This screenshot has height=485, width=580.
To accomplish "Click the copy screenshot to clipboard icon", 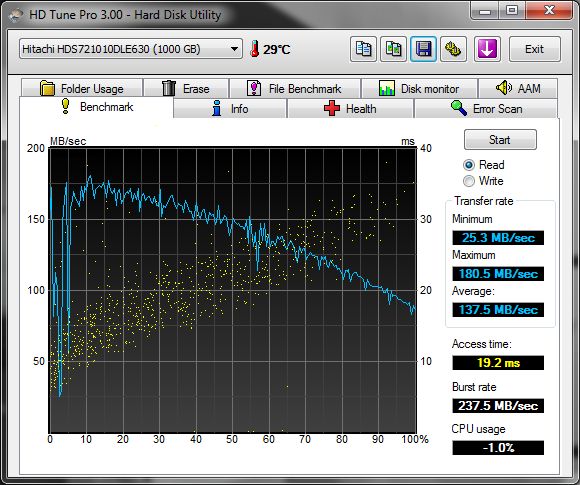I will click(394, 49).
